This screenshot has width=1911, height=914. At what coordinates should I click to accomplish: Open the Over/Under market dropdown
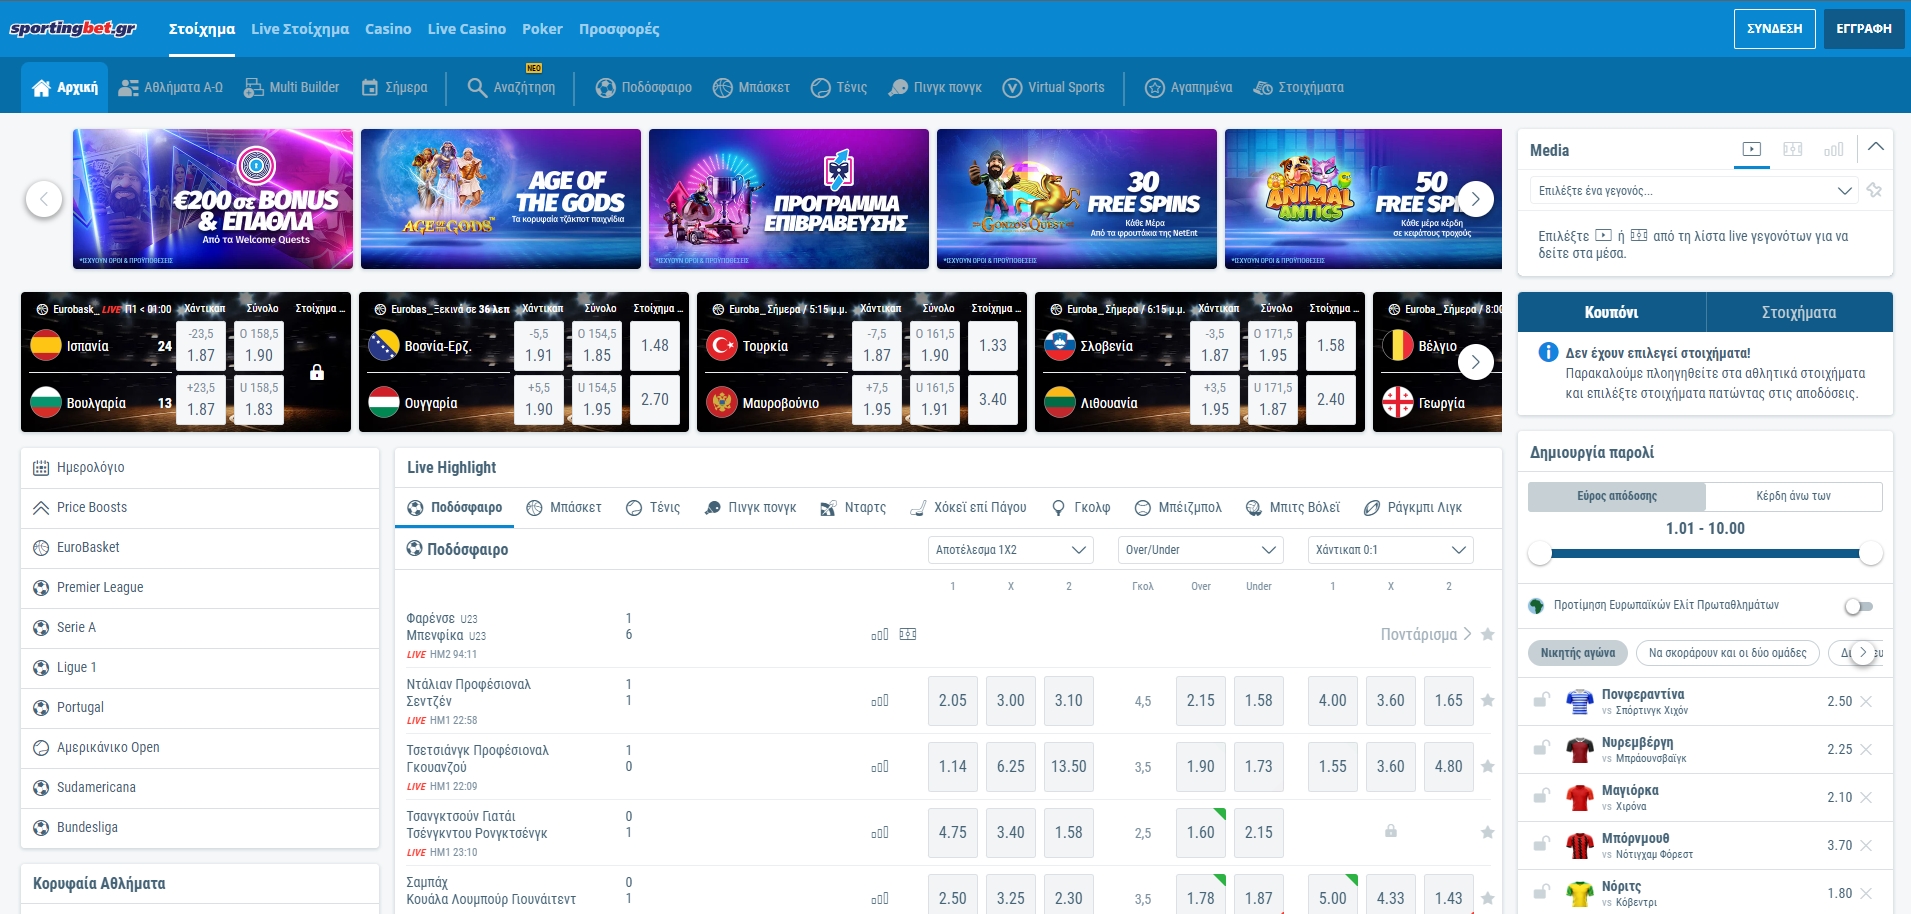point(1200,550)
